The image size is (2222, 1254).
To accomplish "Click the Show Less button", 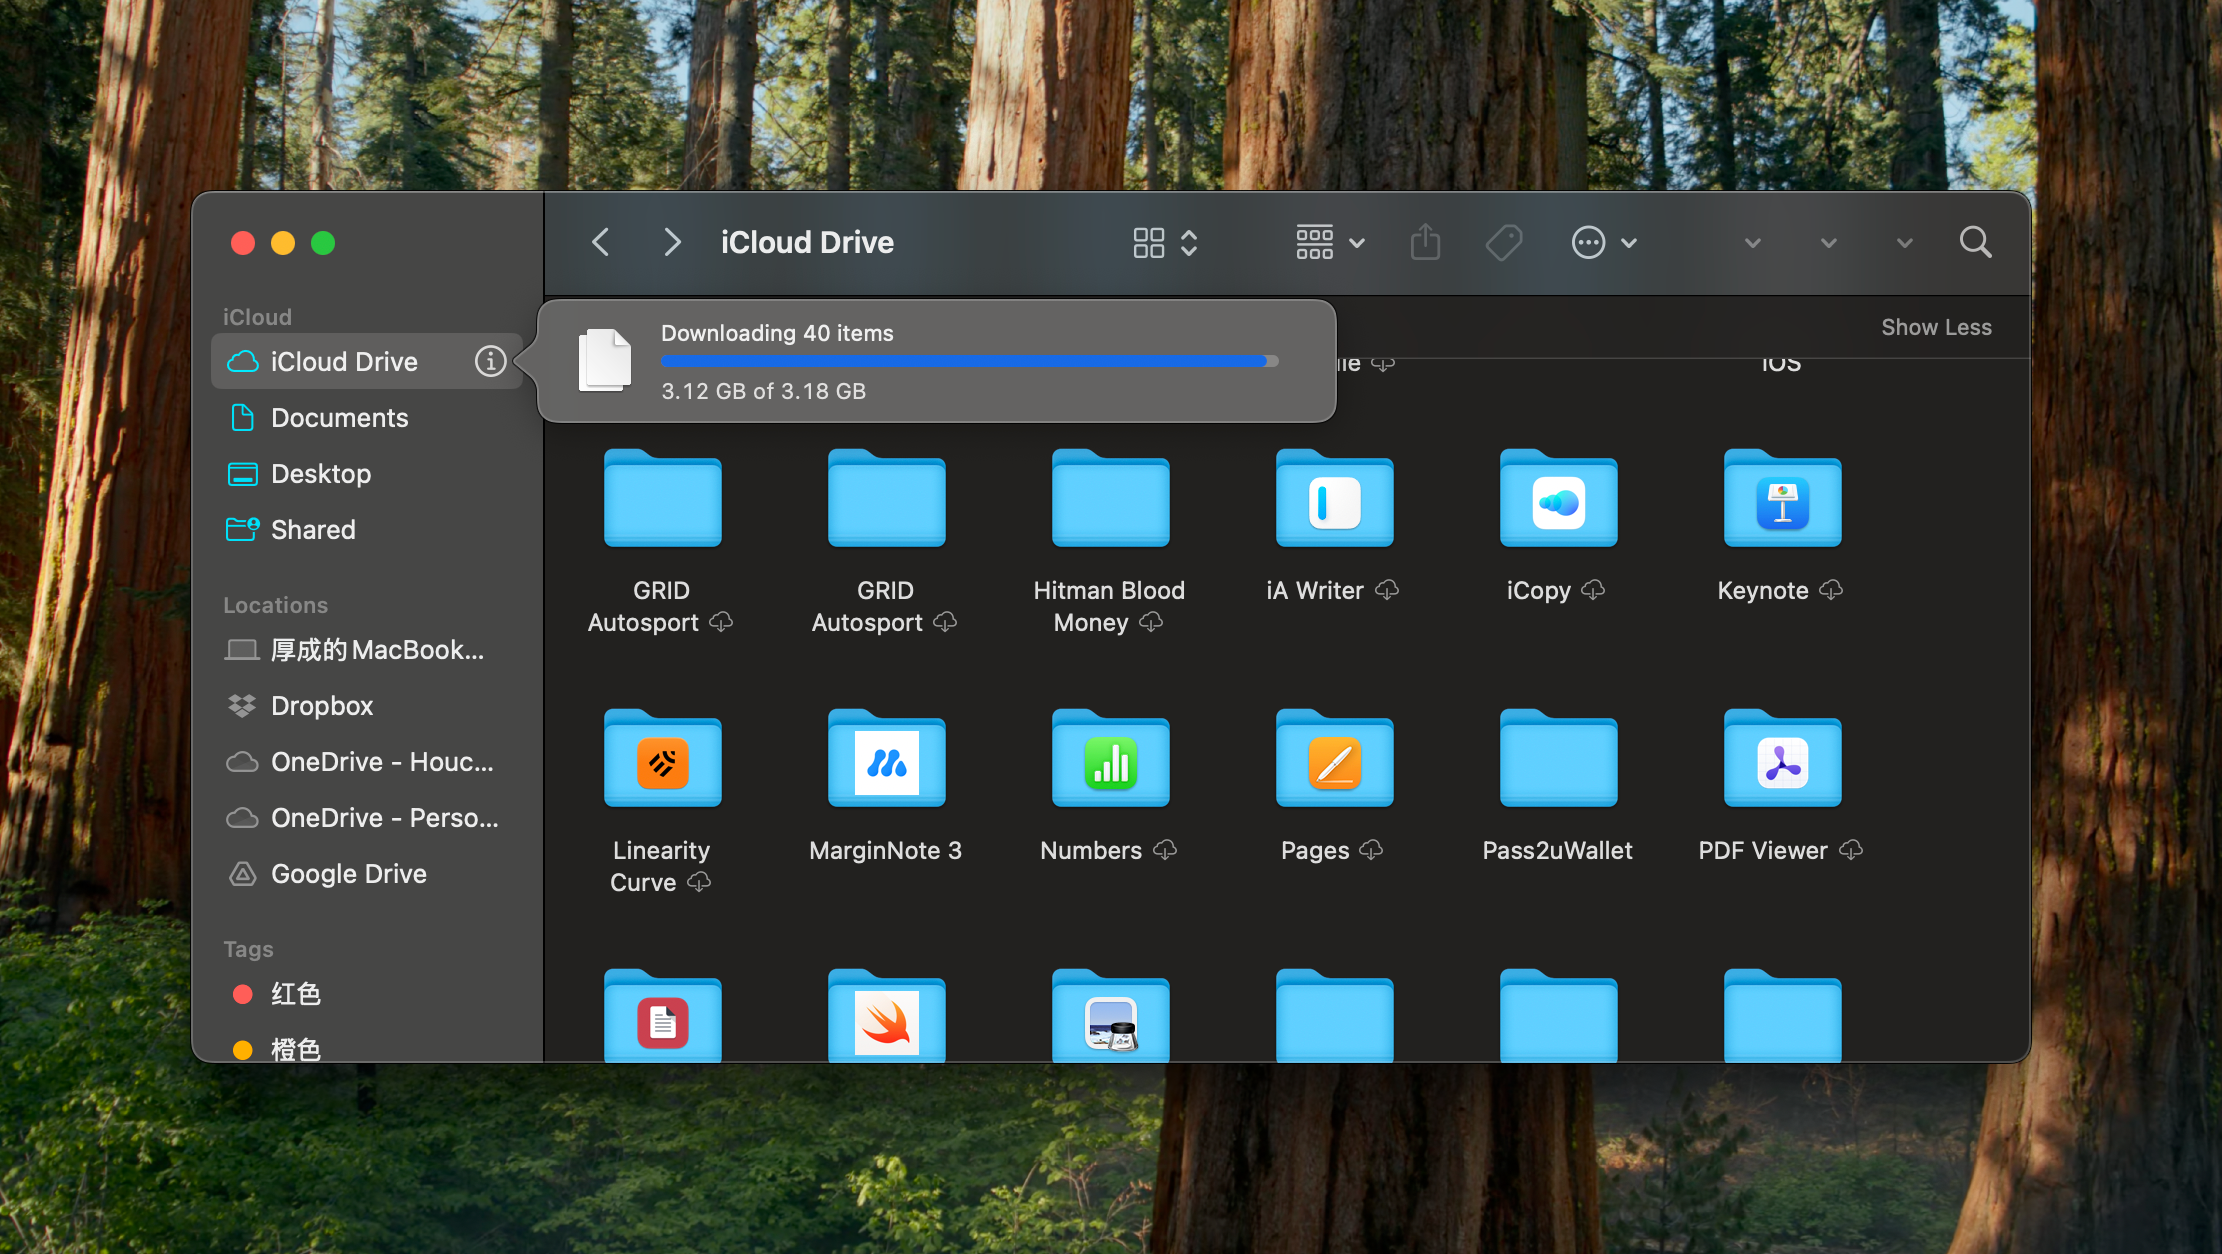I will point(1935,328).
